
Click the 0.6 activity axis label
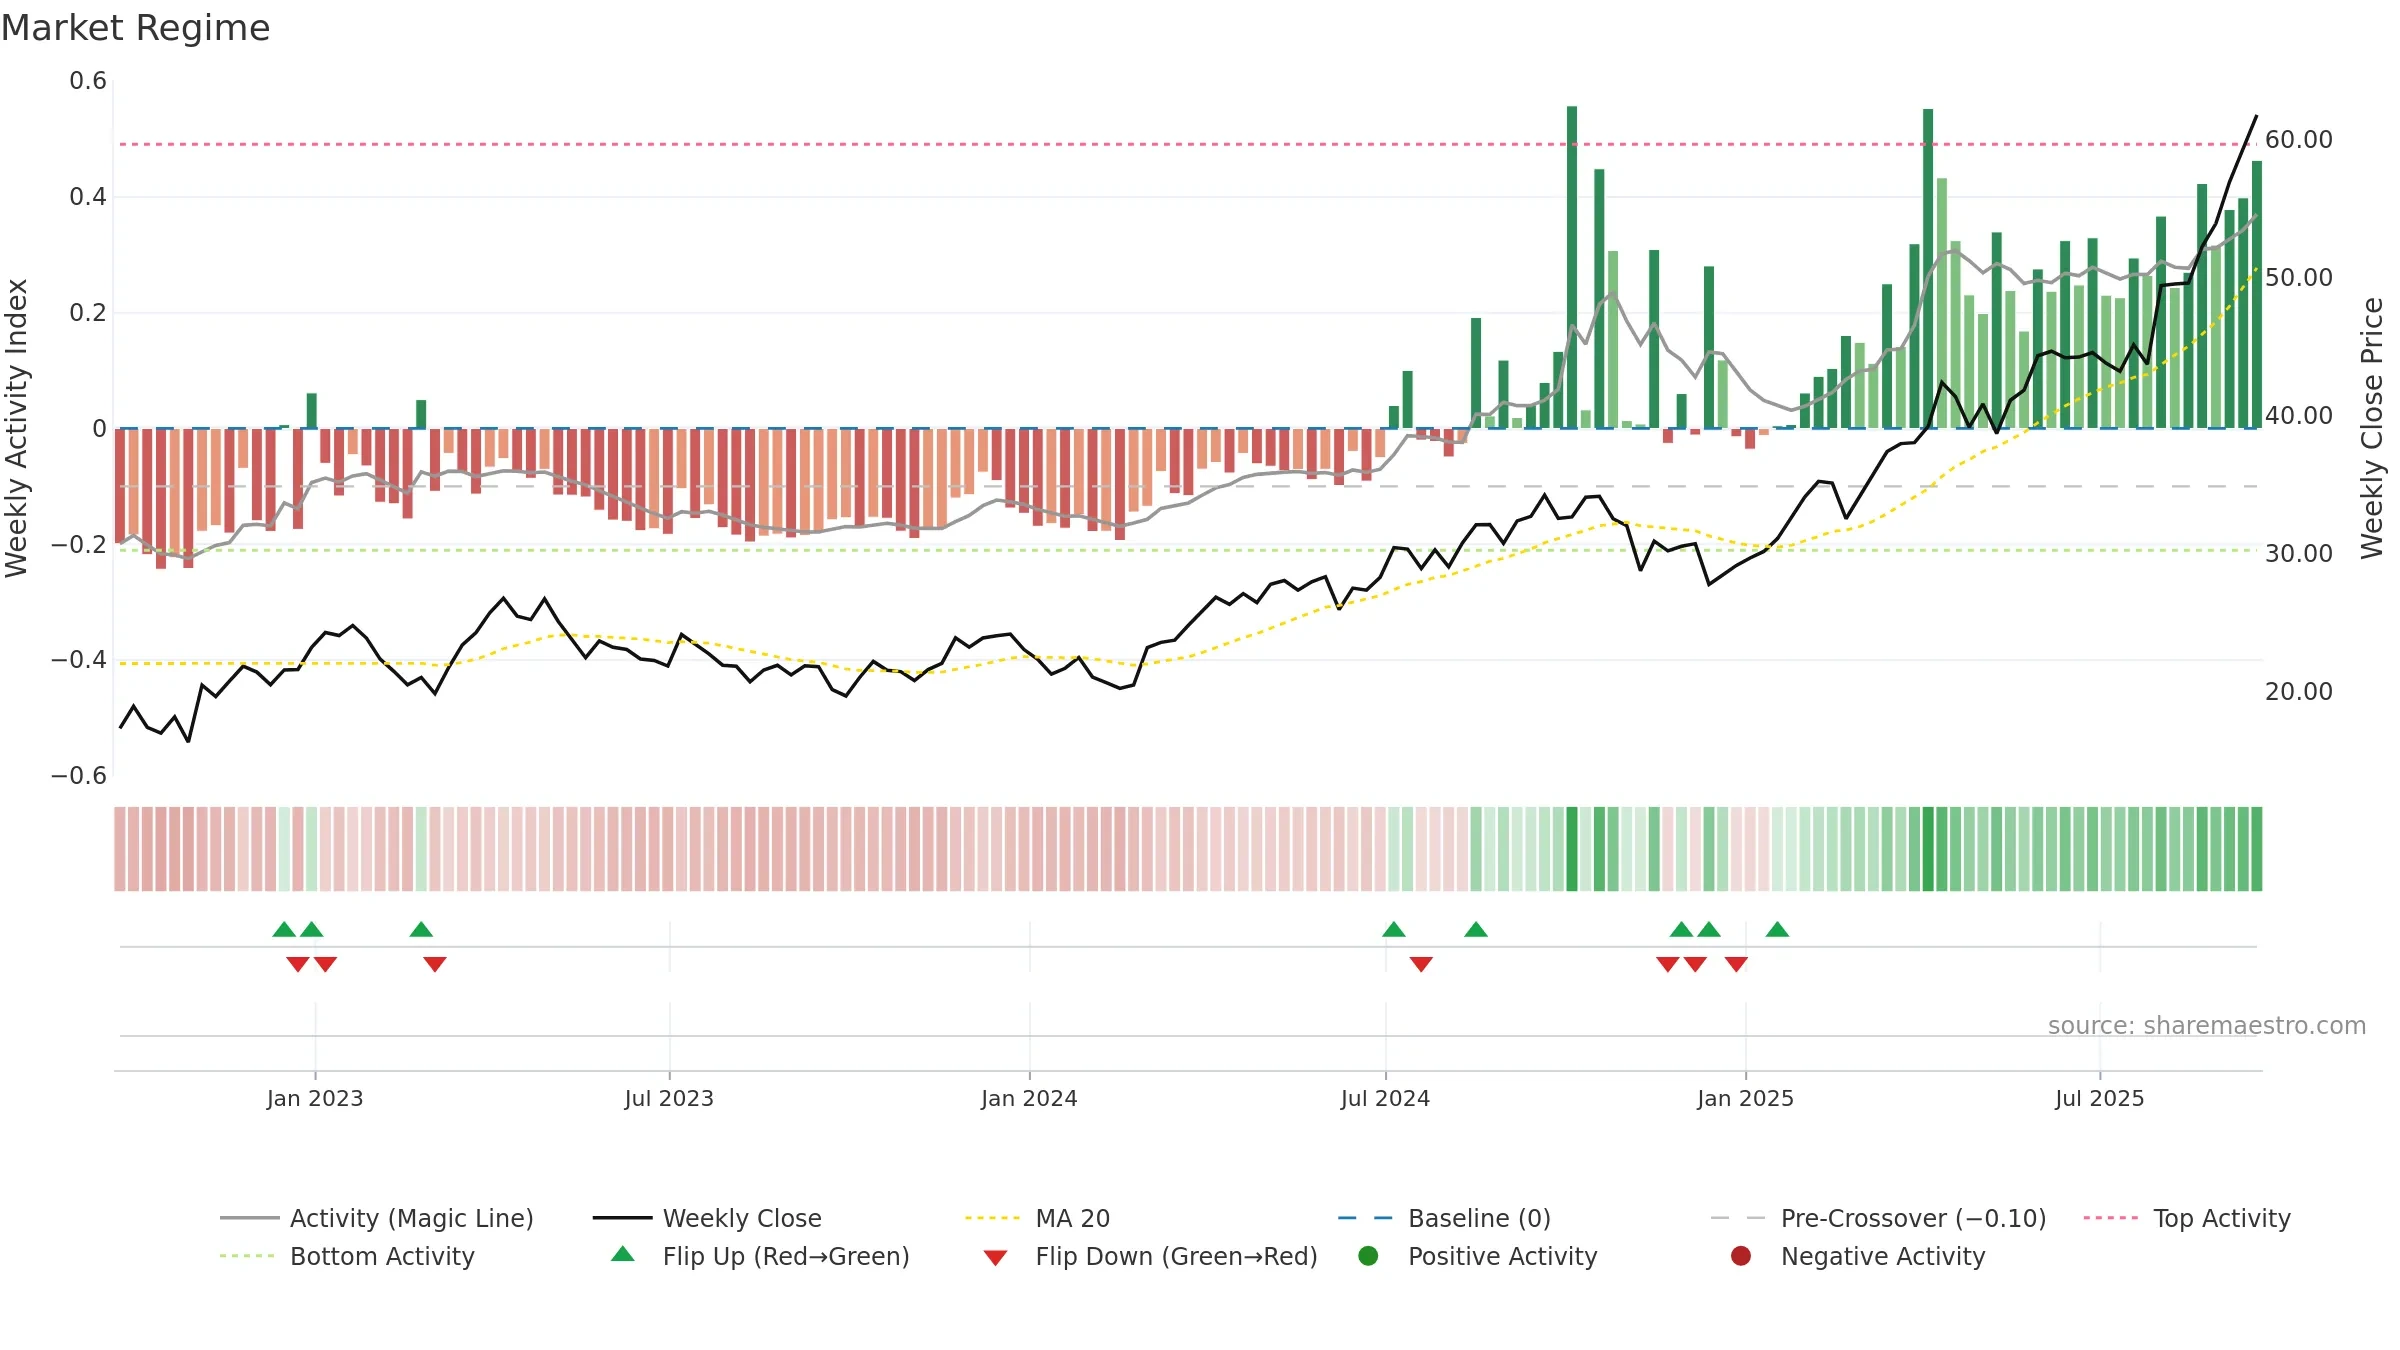point(88,81)
